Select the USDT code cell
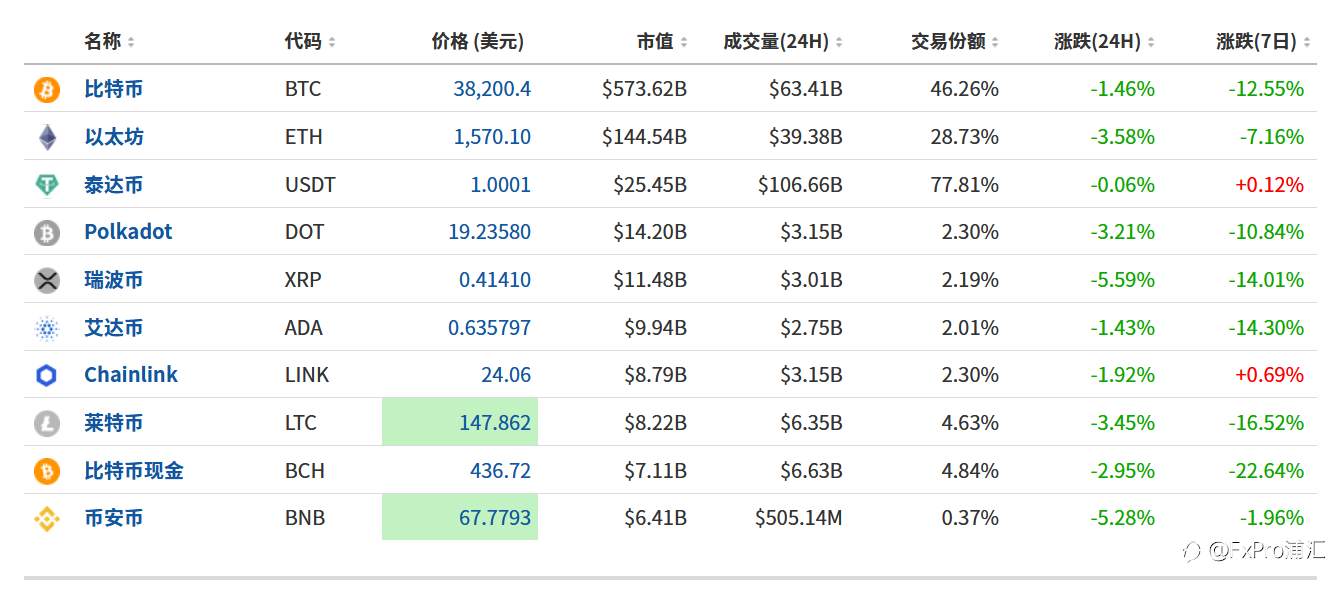 click(x=310, y=185)
